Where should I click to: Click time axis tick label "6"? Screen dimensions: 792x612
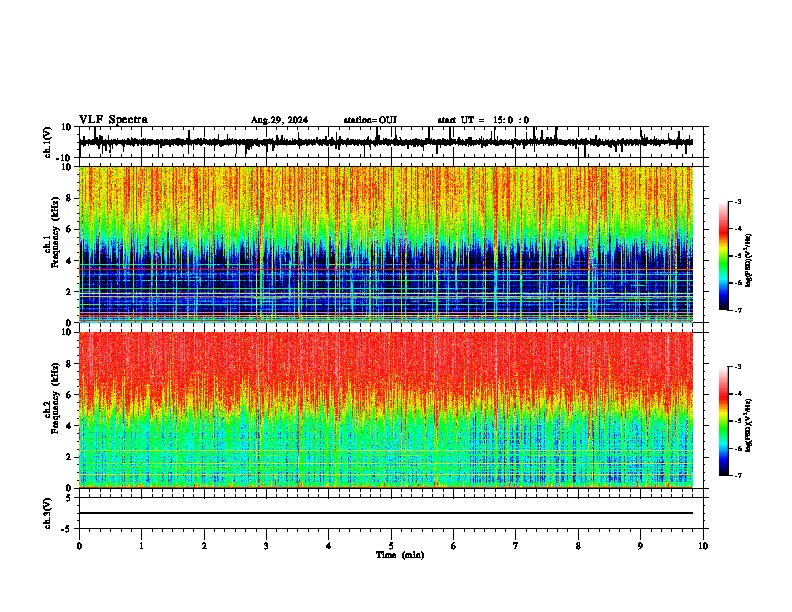click(x=454, y=546)
